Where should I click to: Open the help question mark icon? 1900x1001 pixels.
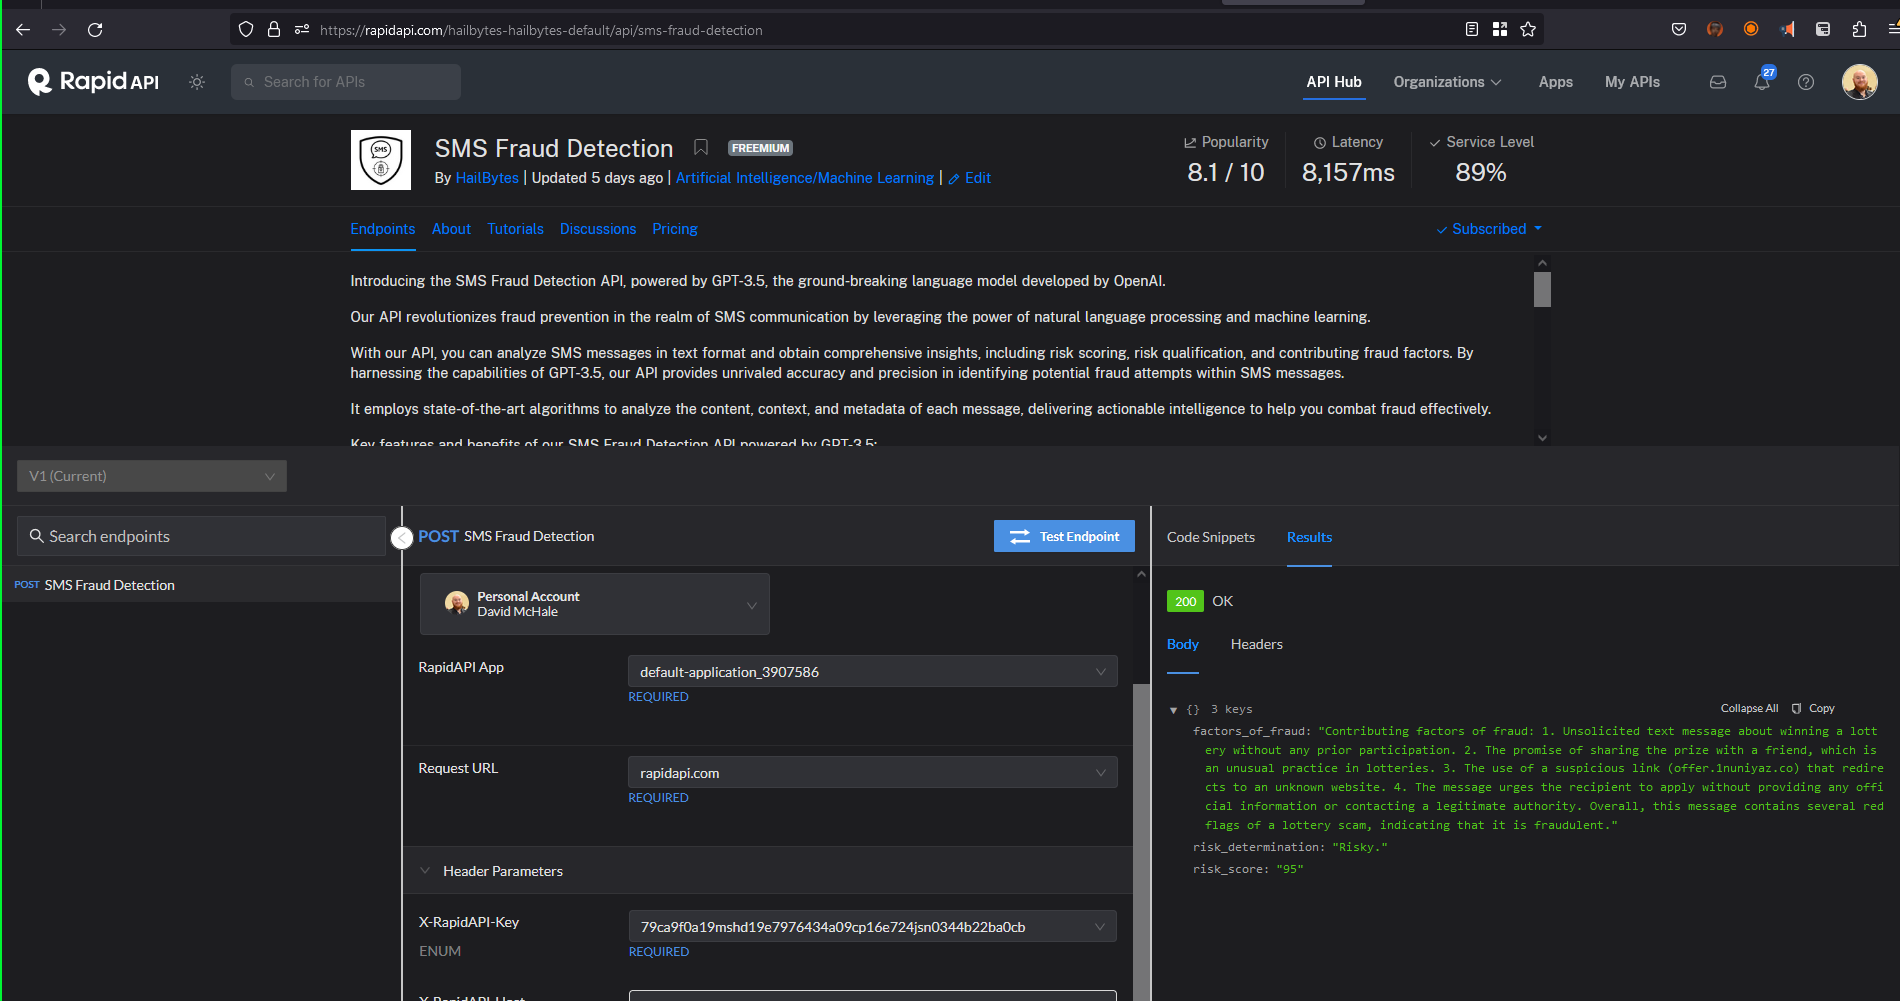pyautogui.click(x=1806, y=82)
